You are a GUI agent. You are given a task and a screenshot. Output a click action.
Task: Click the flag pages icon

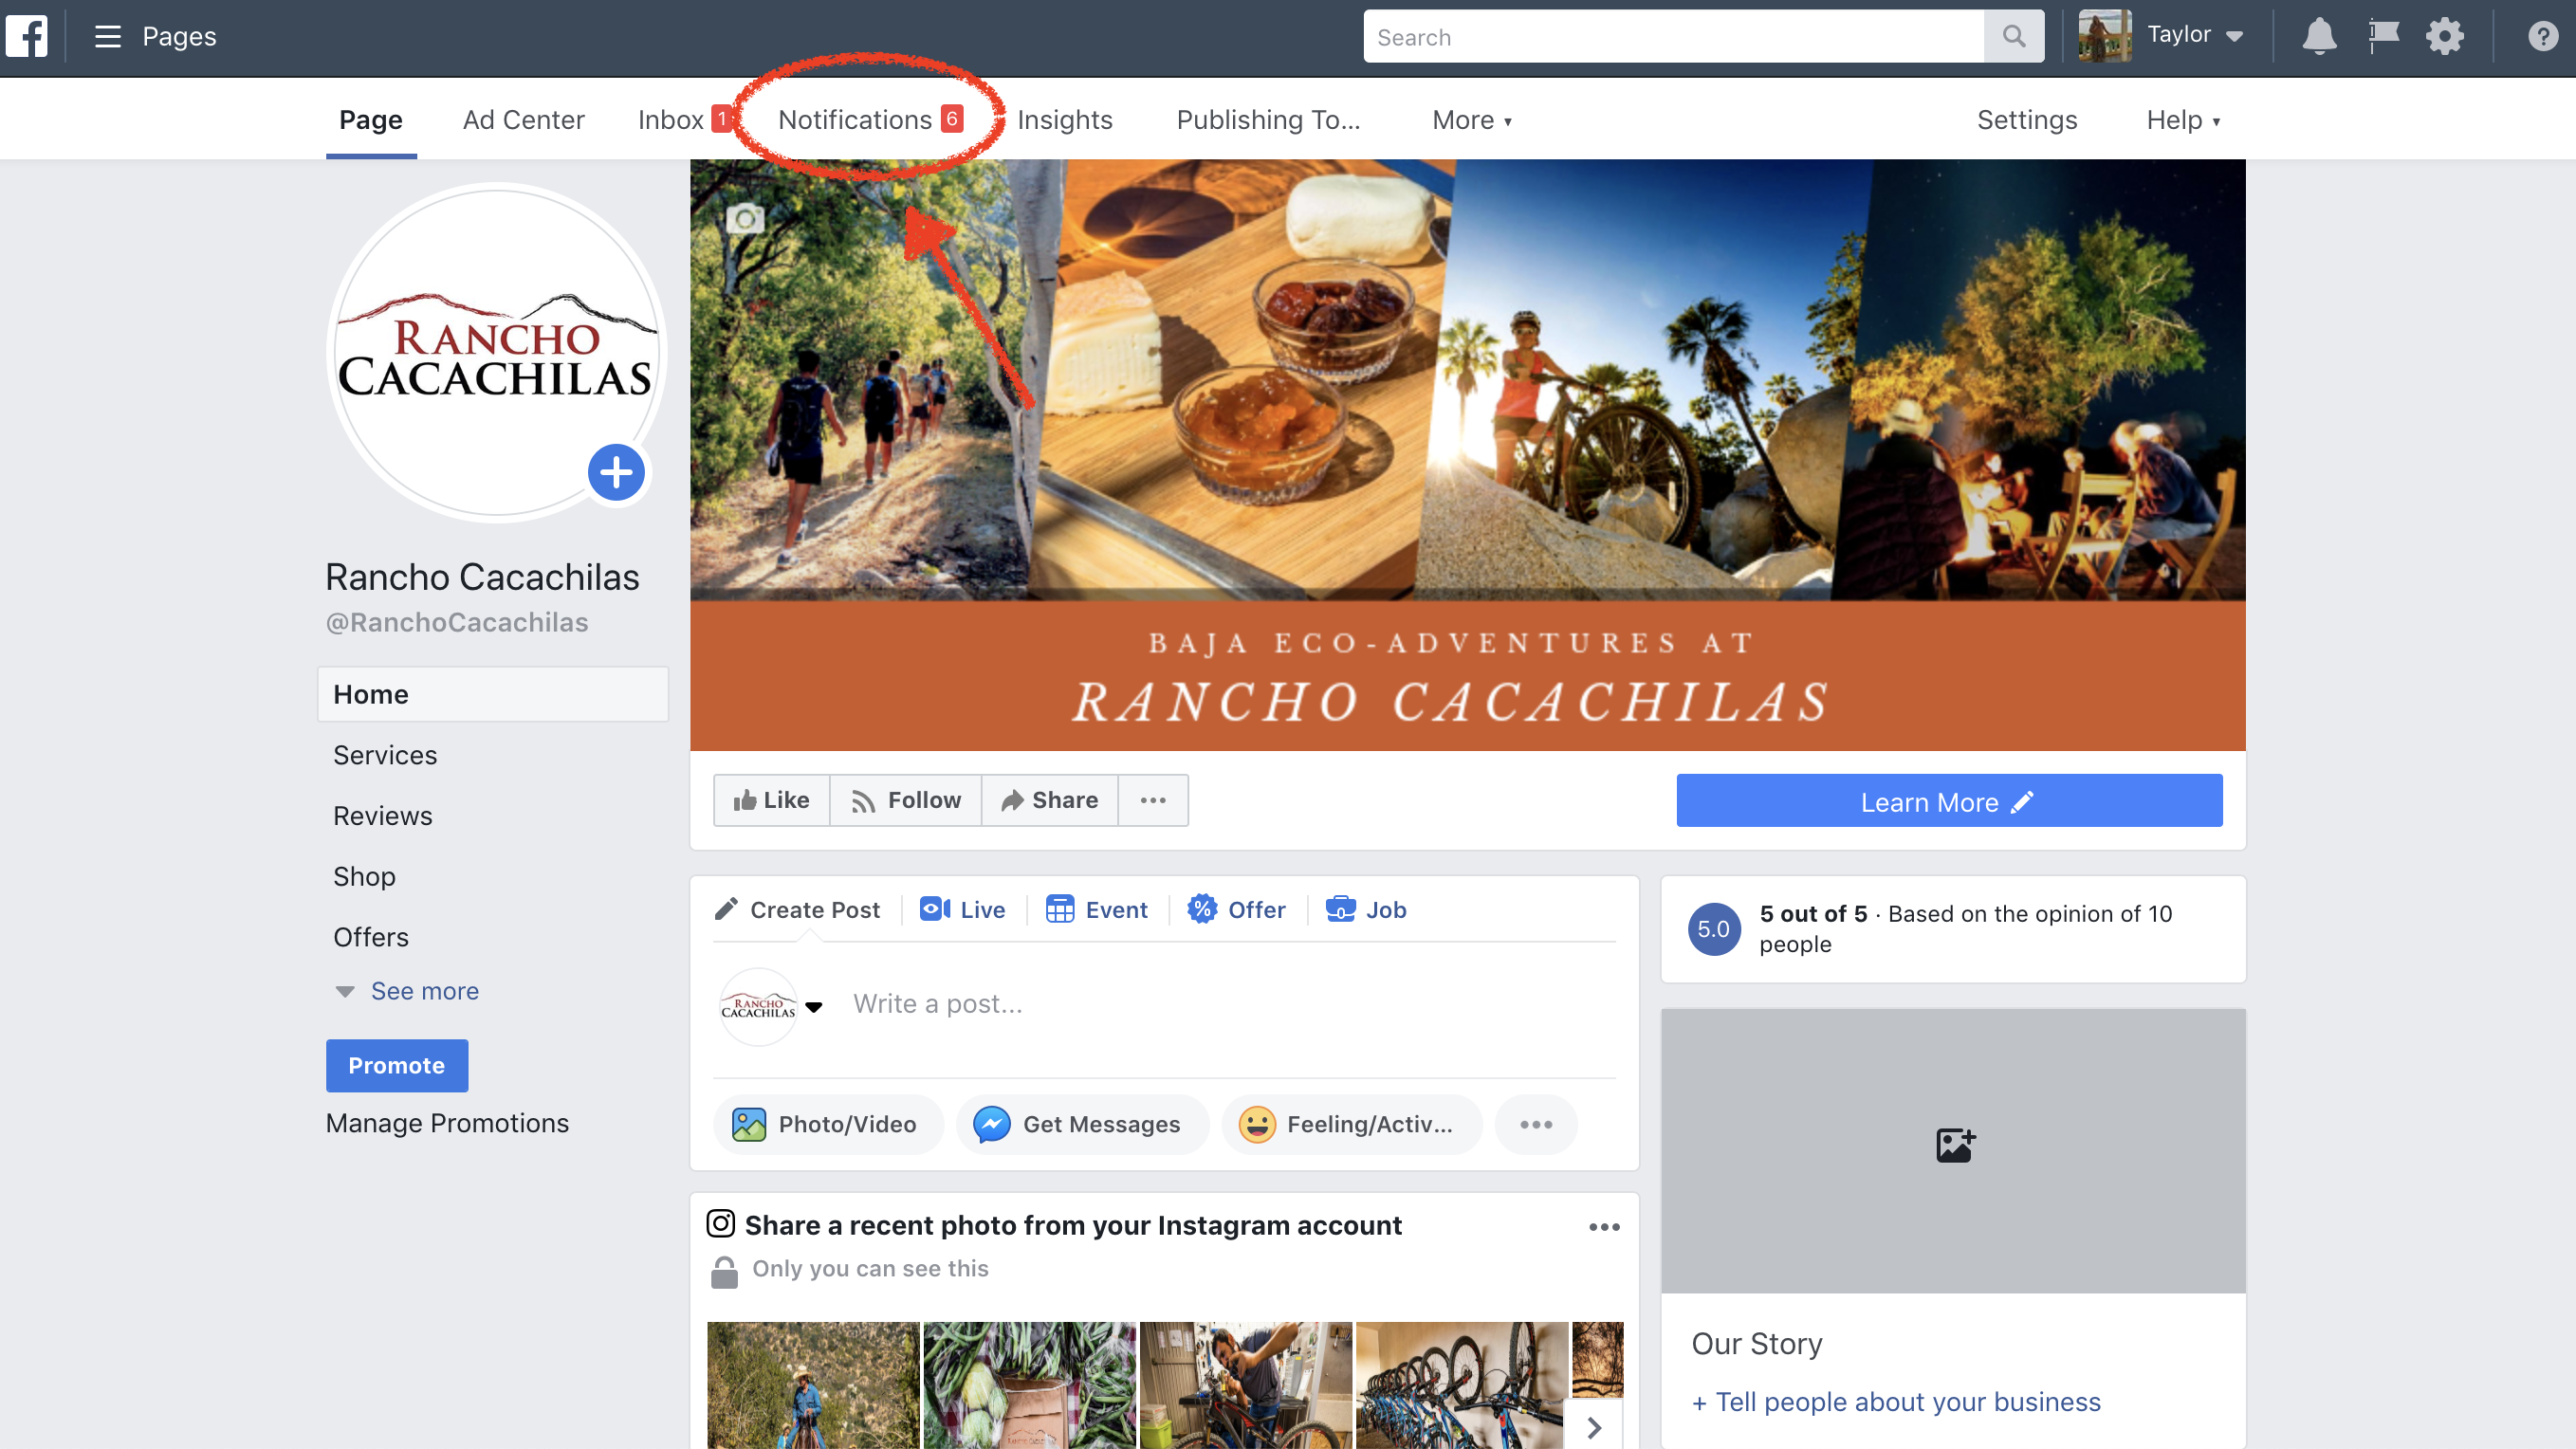tap(2383, 37)
